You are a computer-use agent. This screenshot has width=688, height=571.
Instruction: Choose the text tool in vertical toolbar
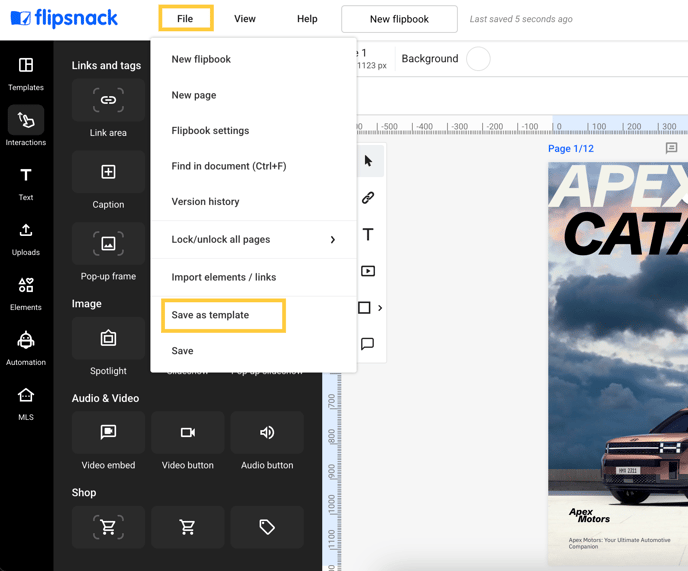point(368,235)
